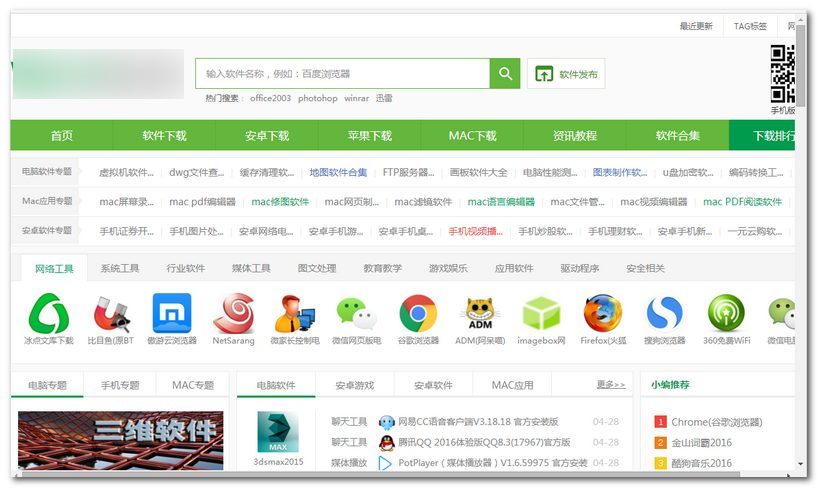Screen dimensions: 818x488
Task: Switch to the MAC应用 tab
Action: point(512,385)
